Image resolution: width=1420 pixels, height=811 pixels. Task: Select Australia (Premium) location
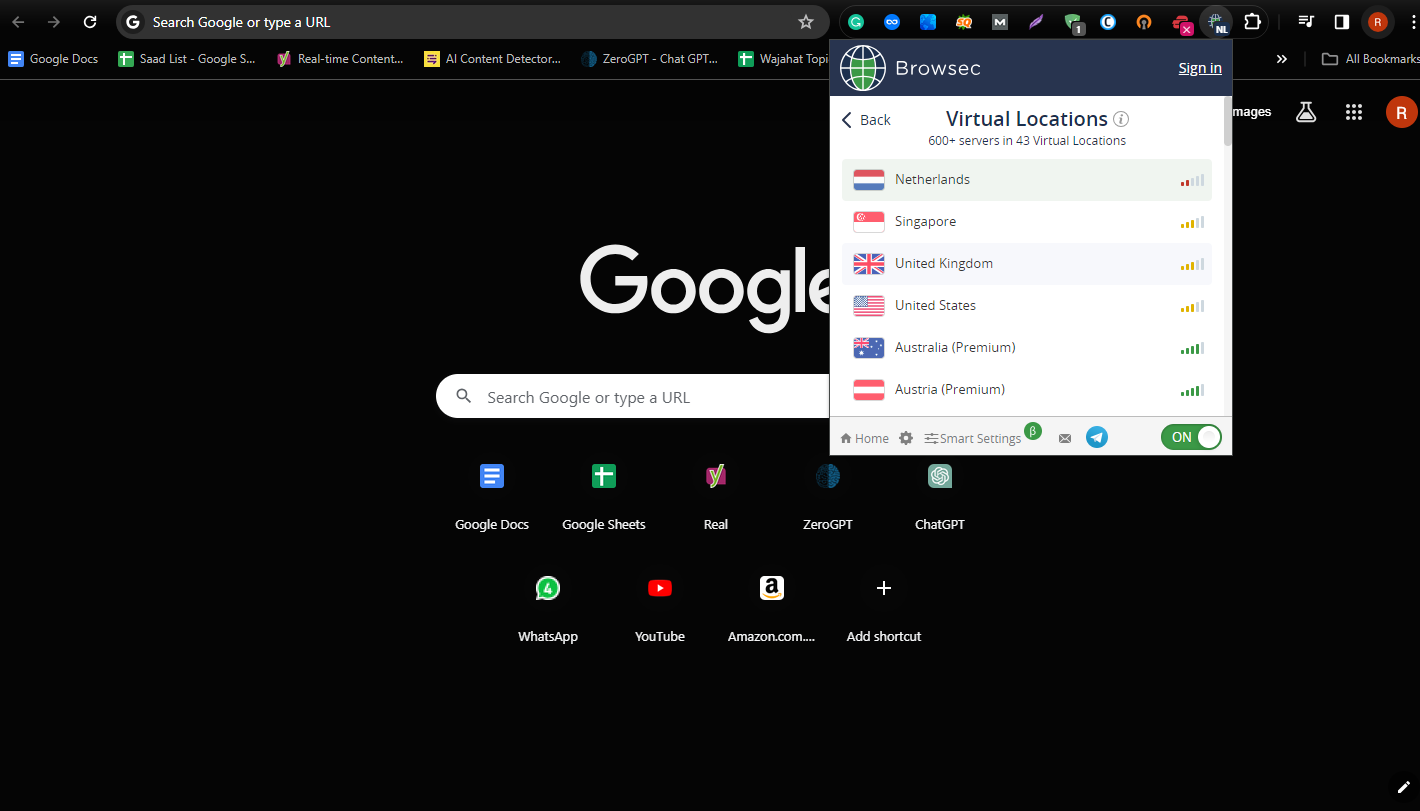[1027, 348]
